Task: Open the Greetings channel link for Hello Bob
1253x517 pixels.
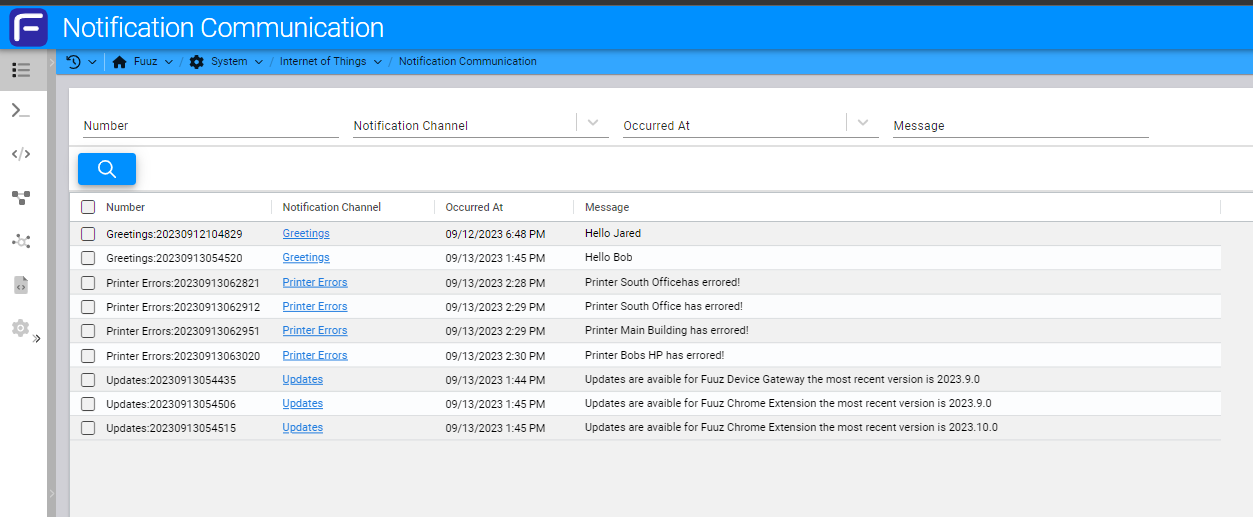Action: click(305, 258)
